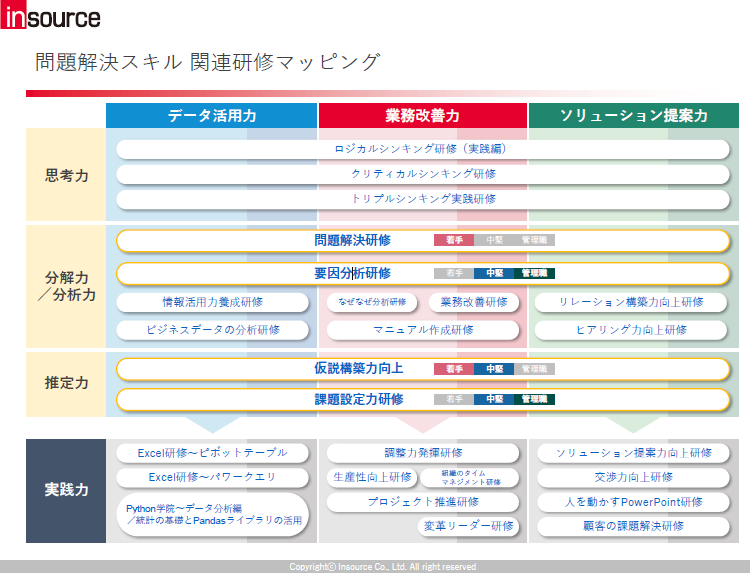750x573 pixels.
Task: Click the Insource copyright footer text
Action: click(383, 567)
